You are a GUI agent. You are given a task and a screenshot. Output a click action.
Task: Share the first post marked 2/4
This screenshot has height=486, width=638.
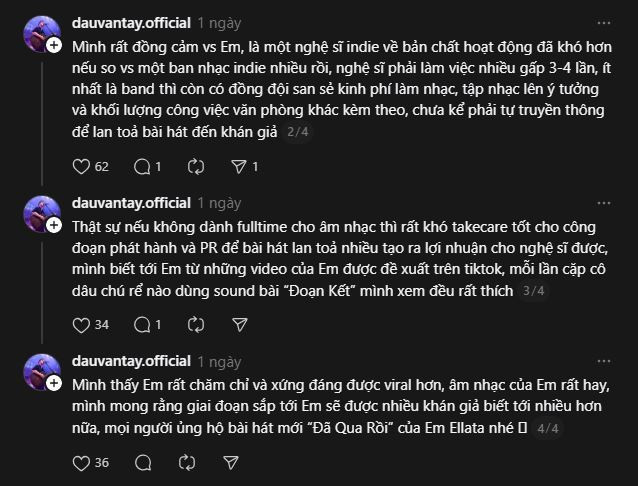(x=239, y=166)
